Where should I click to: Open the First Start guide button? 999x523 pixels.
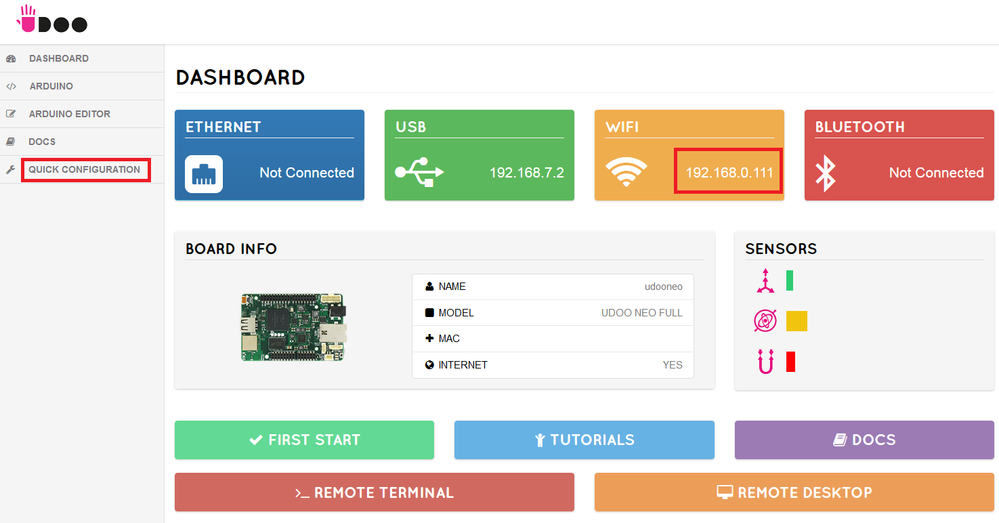[305, 440]
